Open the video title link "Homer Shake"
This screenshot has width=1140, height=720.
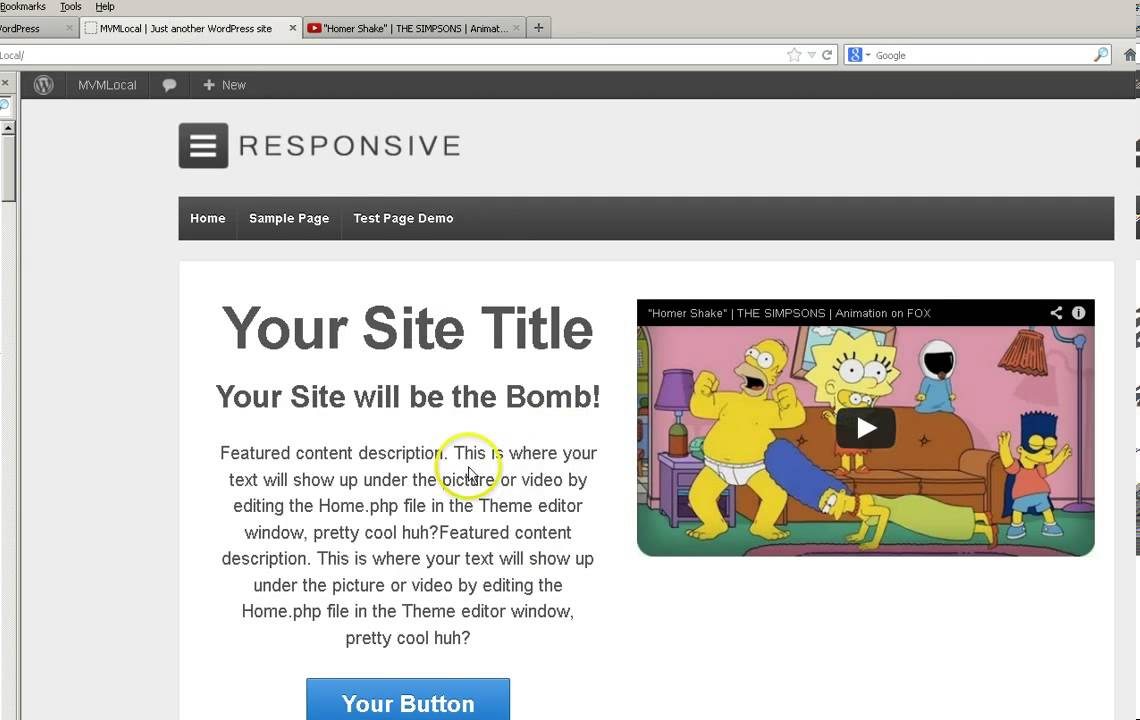point(789,313)
